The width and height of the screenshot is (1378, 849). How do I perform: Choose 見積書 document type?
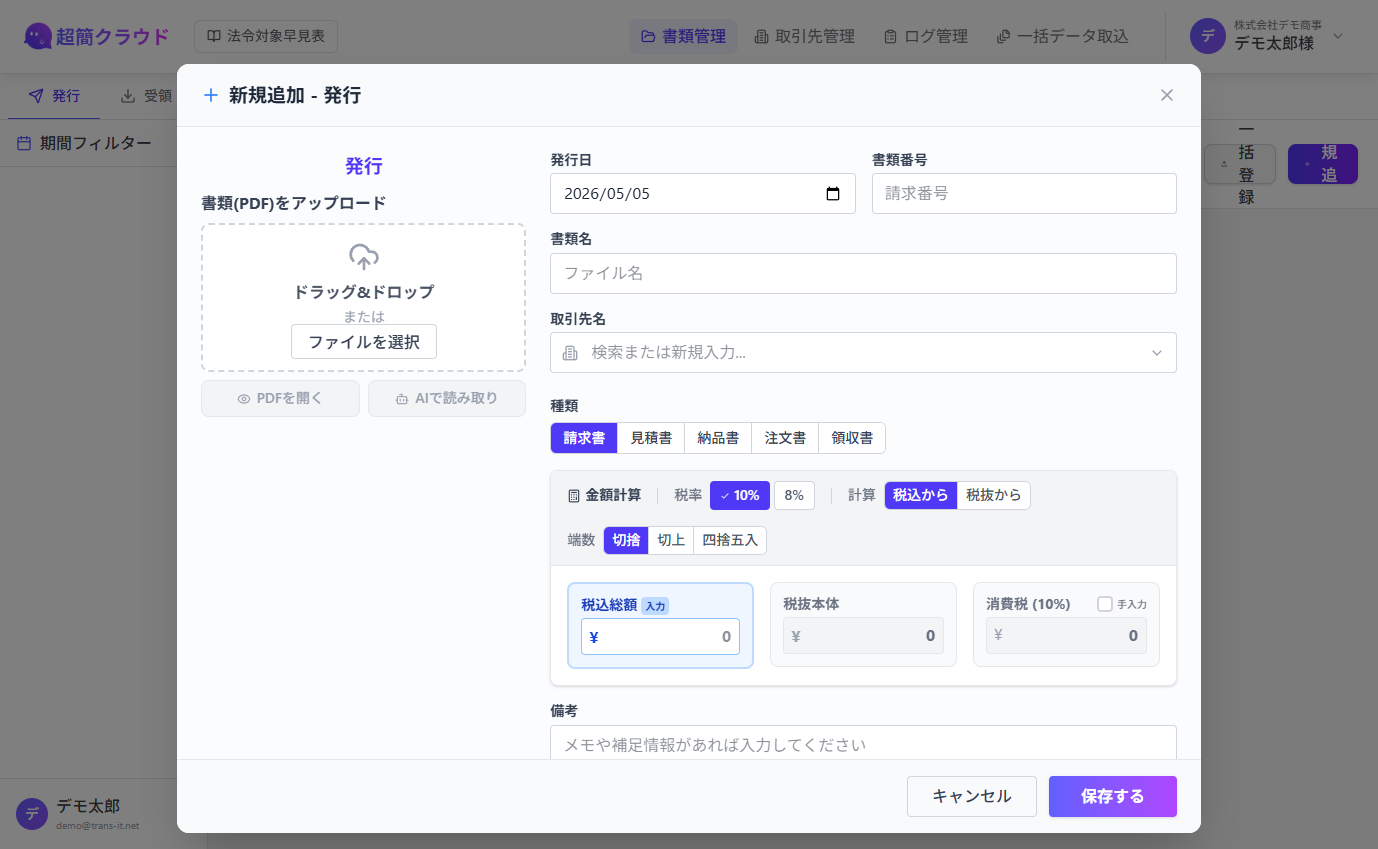tap(651, 438)
